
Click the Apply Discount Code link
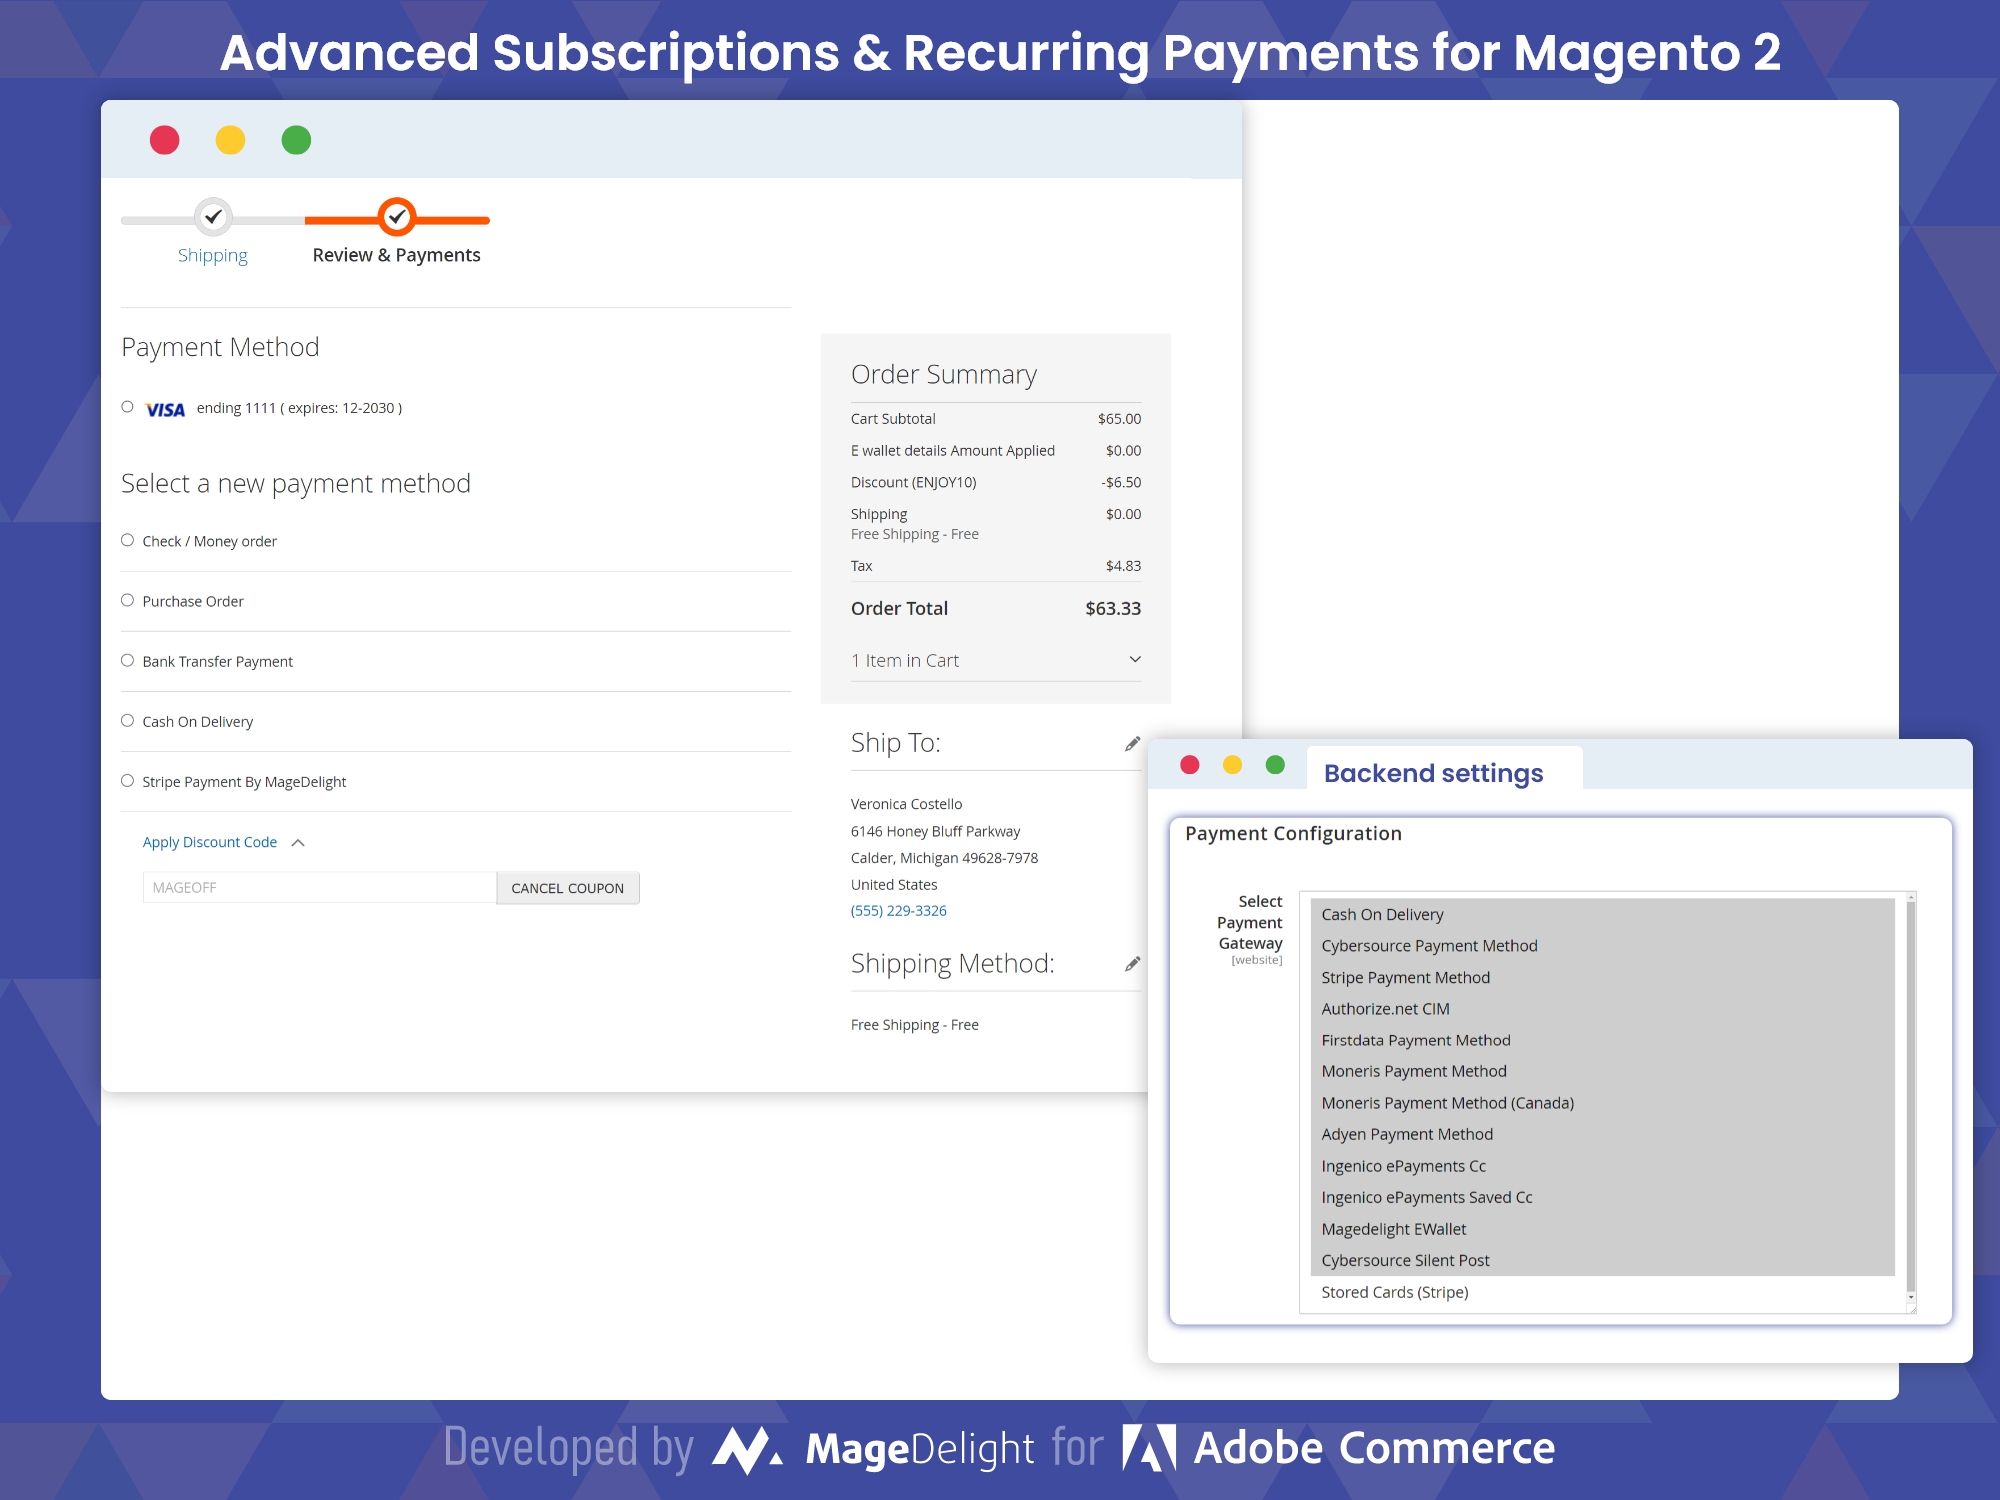209,841
